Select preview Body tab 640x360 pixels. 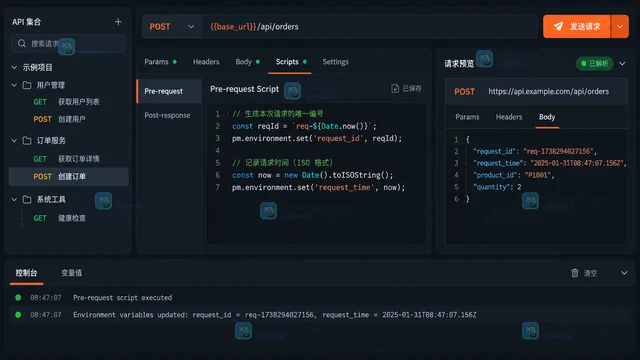547,117
